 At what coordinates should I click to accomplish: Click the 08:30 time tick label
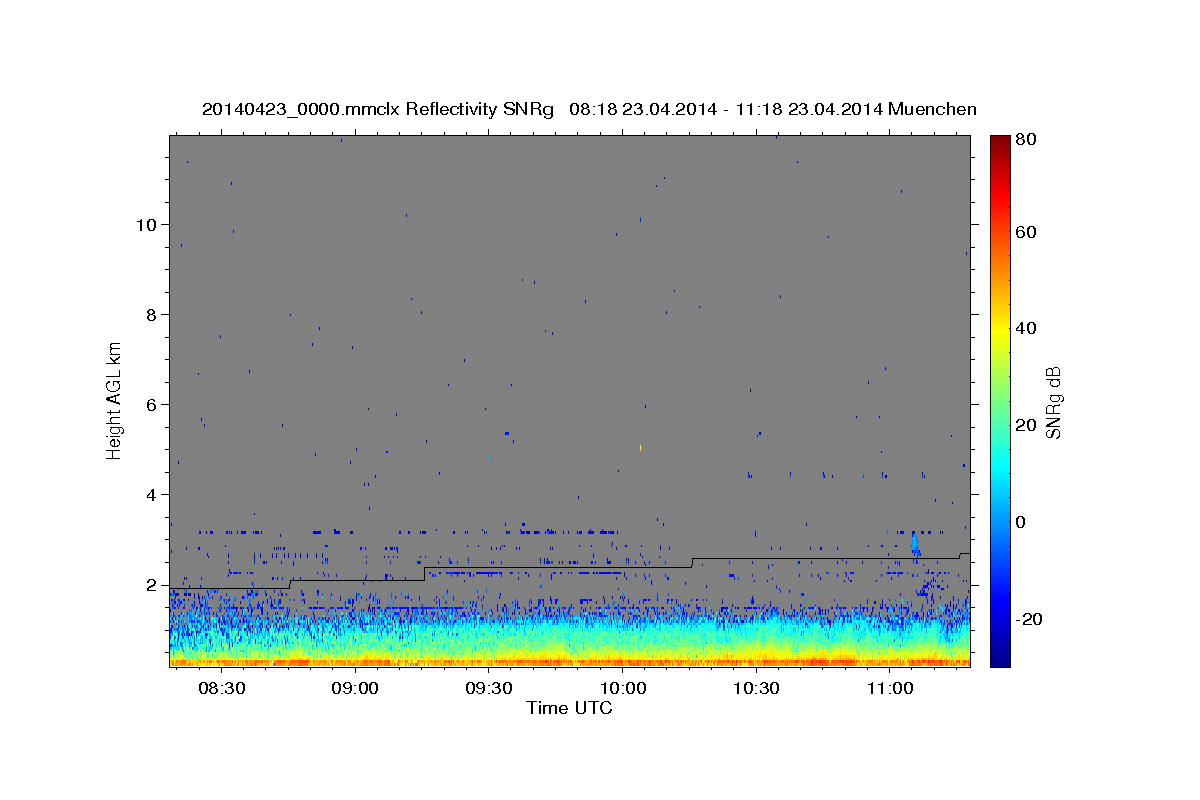click(222, 689)
